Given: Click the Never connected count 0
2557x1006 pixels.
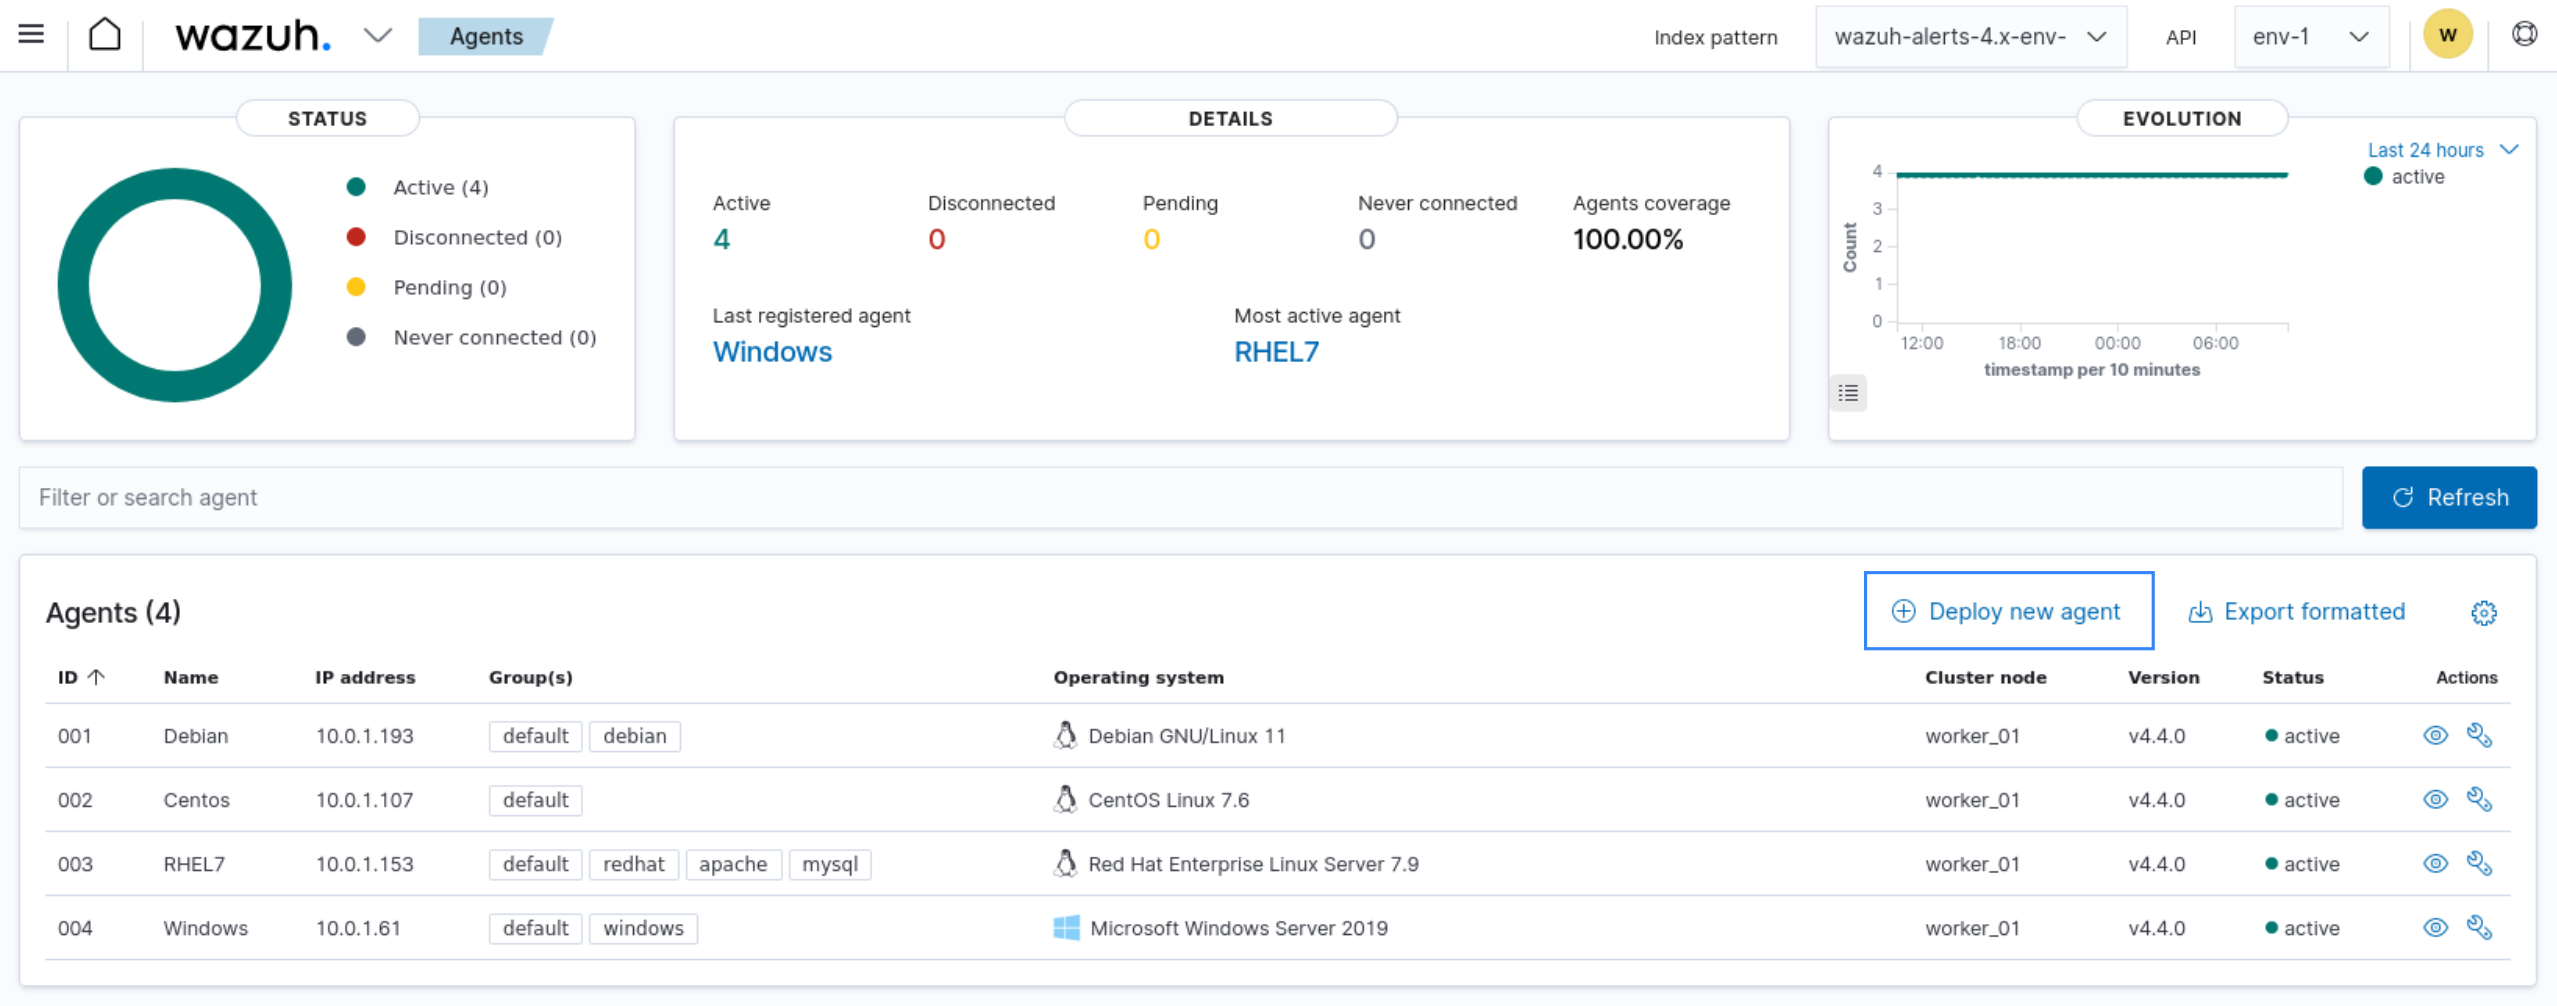Looking at the screenshot, I should click(1366, 239).
